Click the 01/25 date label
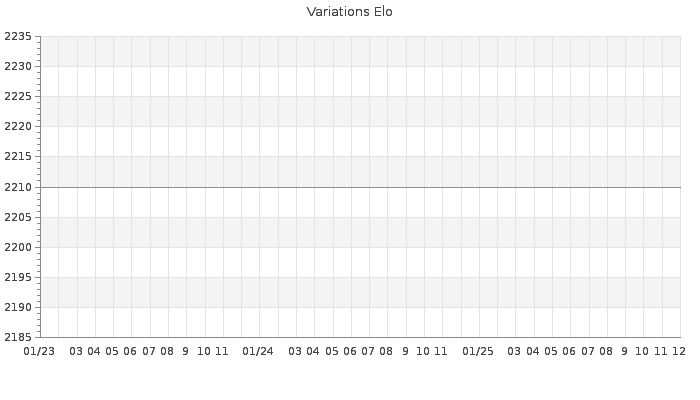 tap(478, 351)
